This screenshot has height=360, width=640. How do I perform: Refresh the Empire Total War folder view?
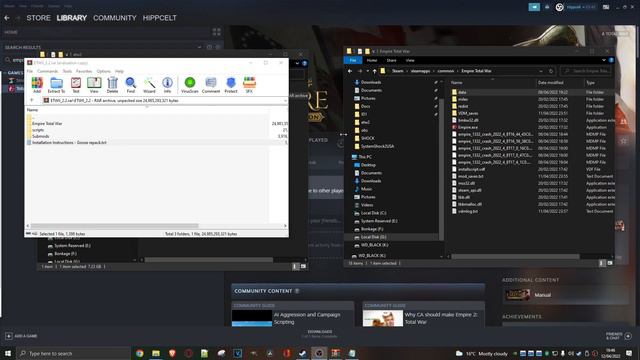pos(551,71)
